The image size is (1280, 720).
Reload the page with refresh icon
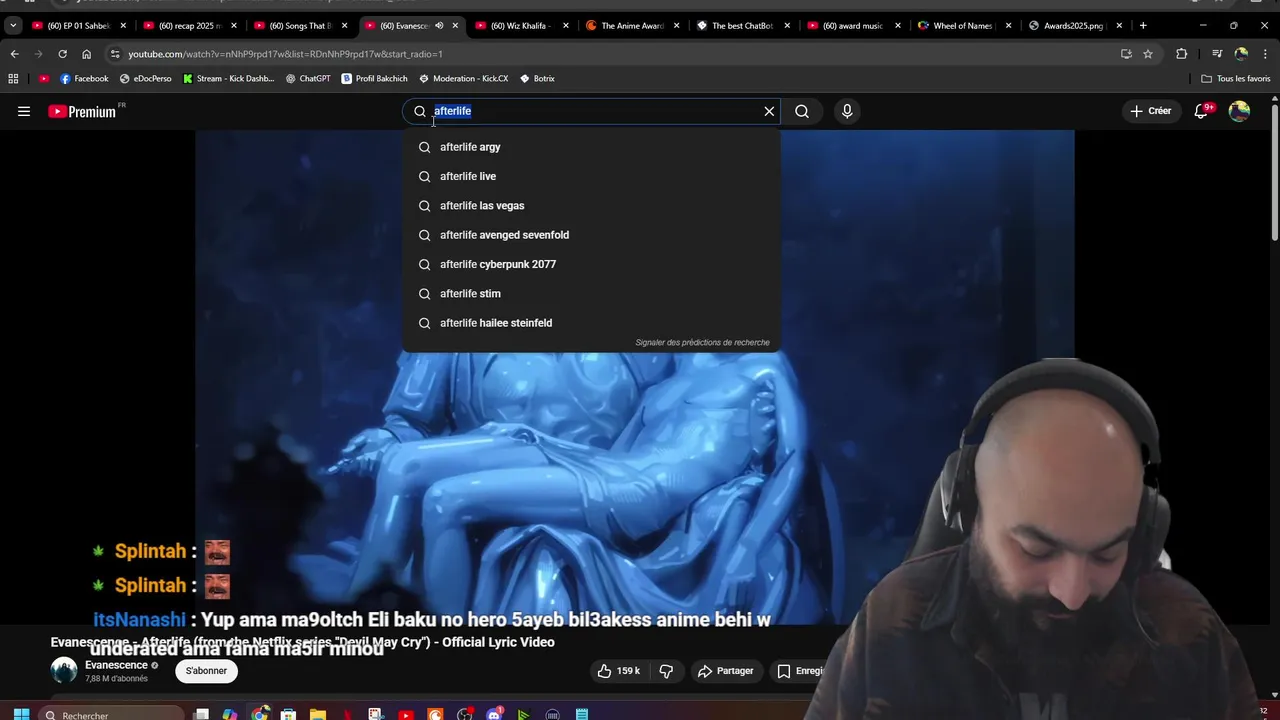pos(62,54)
